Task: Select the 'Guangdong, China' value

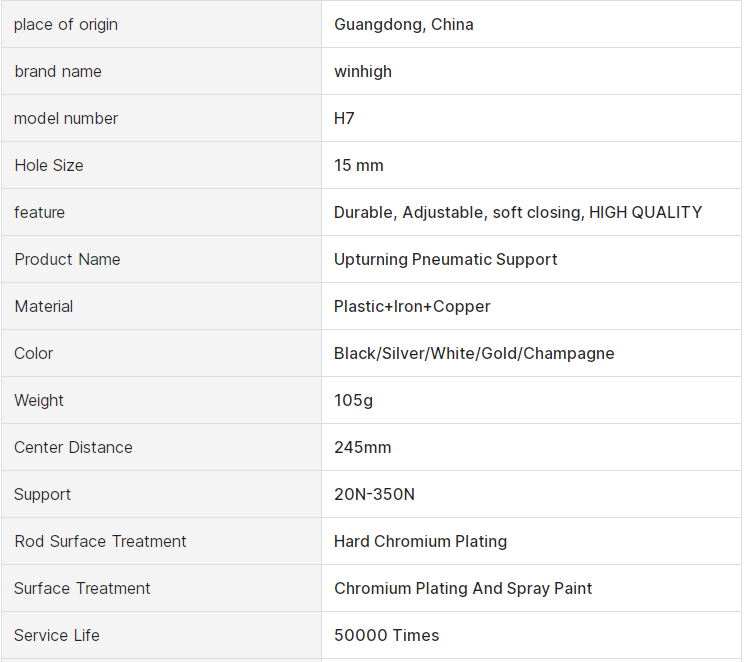Action: (404, 24)
